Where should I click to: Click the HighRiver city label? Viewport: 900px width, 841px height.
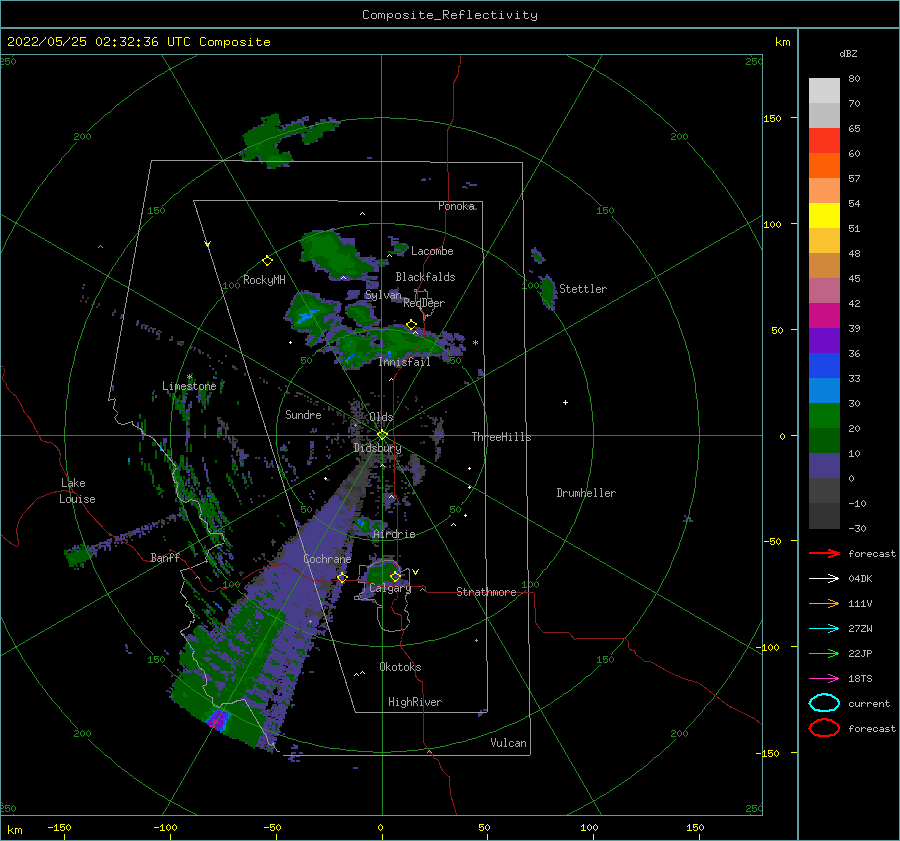coord(415,702)
